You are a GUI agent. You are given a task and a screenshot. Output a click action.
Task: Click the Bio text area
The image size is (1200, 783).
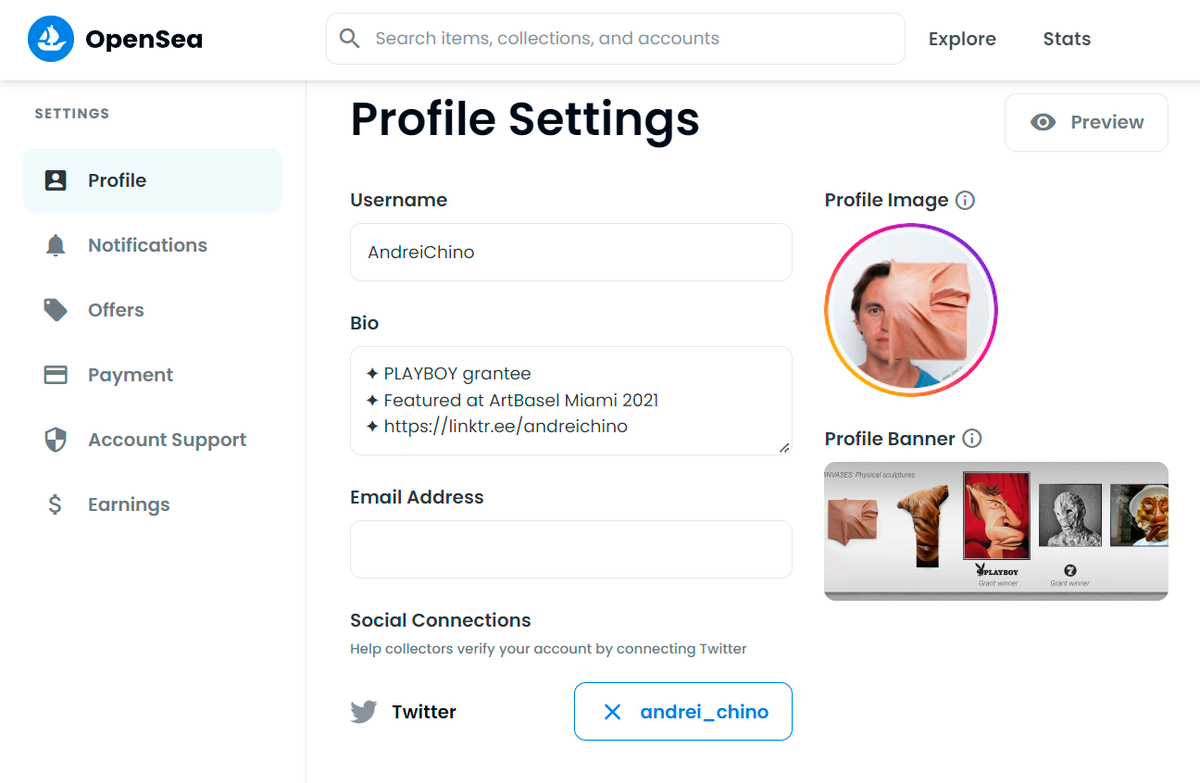pos(571,401)
